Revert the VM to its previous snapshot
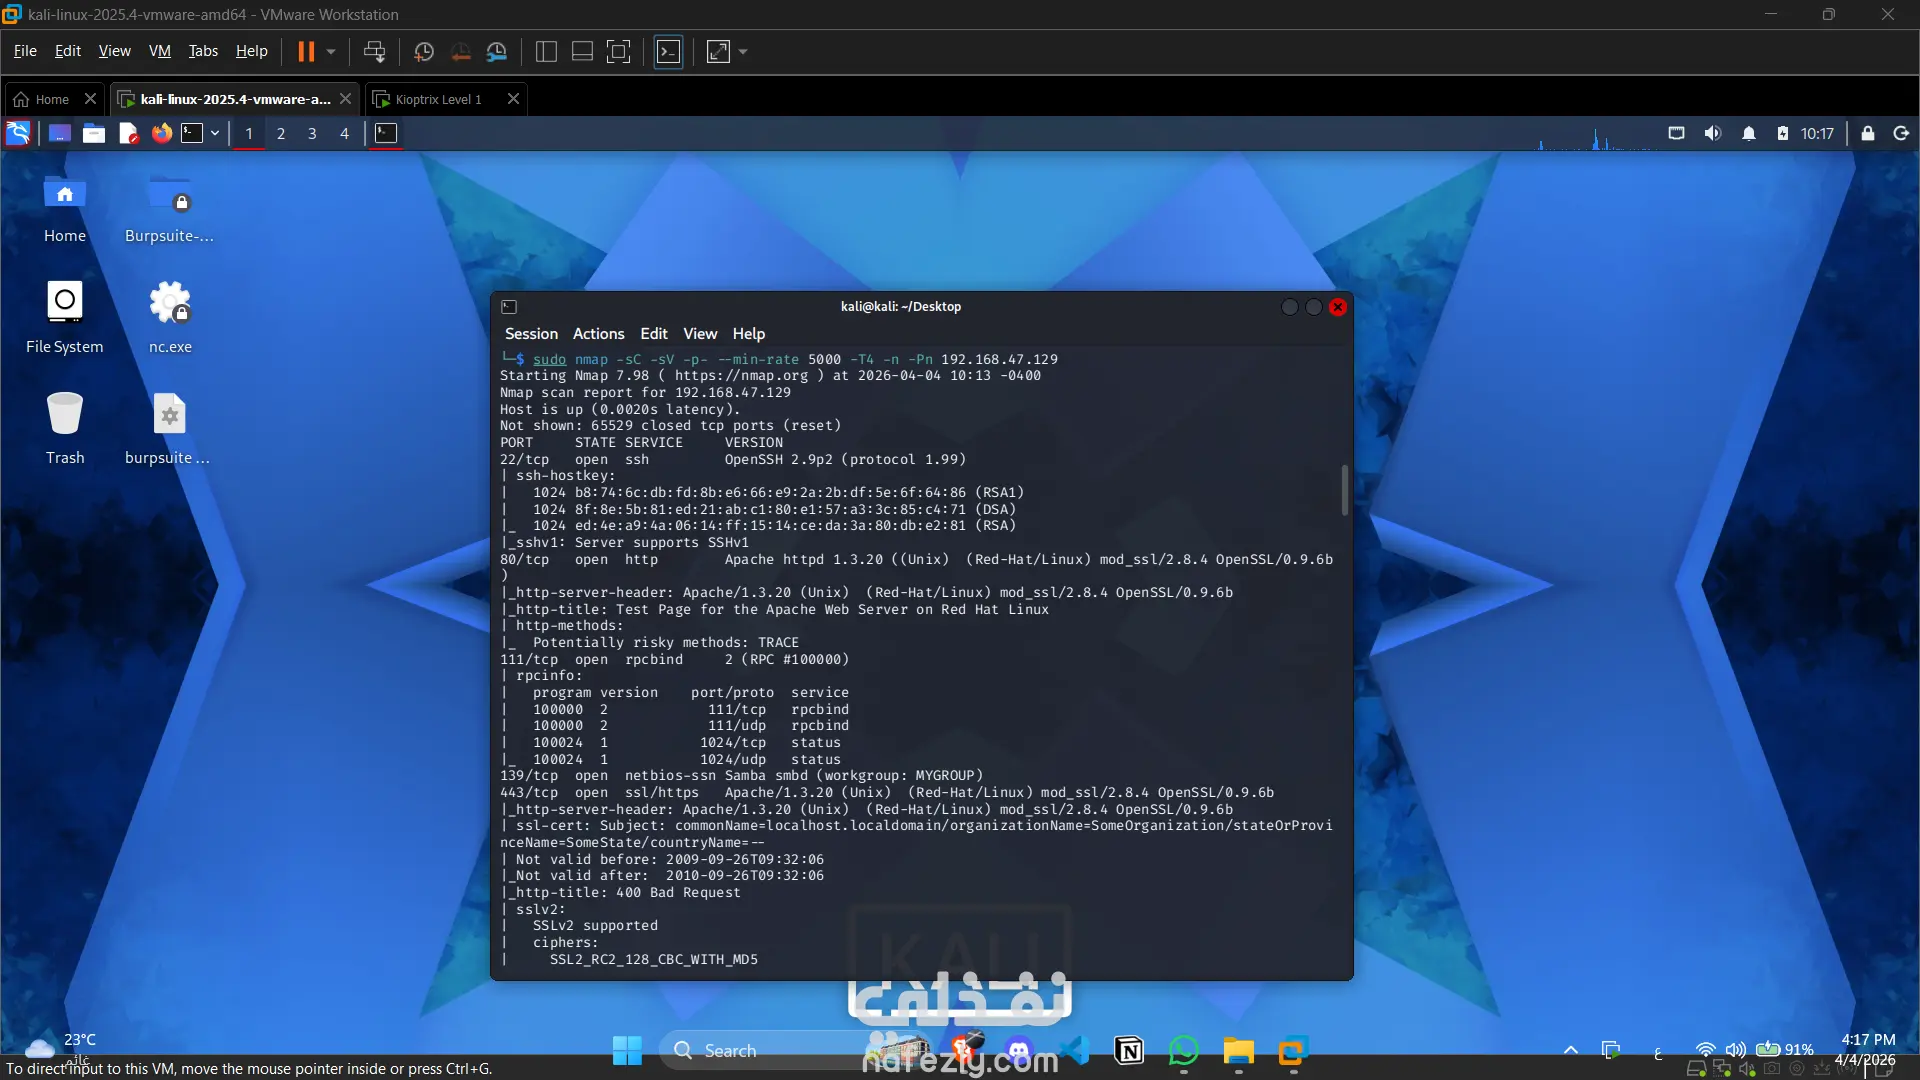This screenshot has width=1920, height=1080. click(461, 51)
